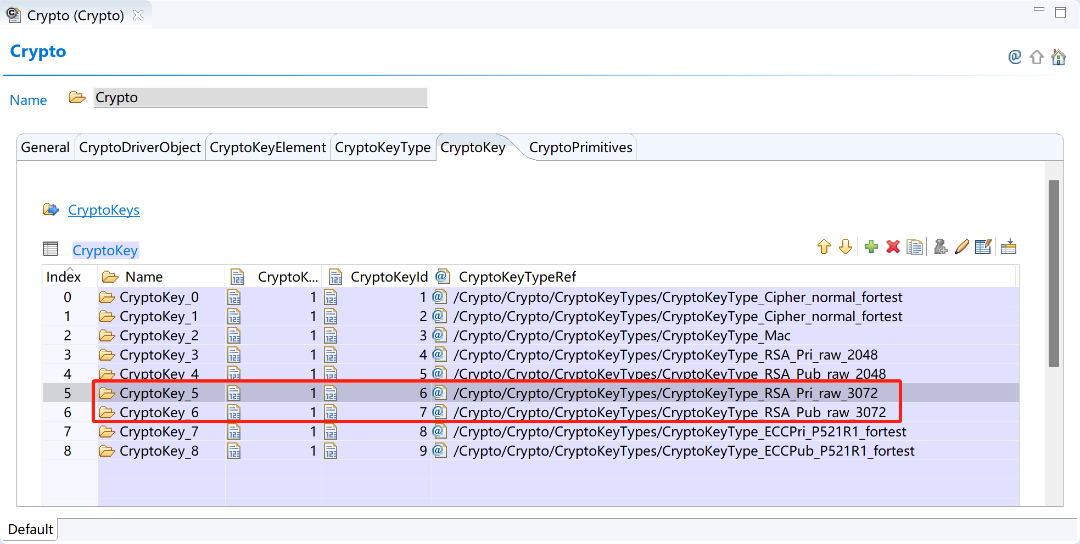The image size is (1080, 544).
Task: Open the CryptoKeys link
Action: (104, 210)
